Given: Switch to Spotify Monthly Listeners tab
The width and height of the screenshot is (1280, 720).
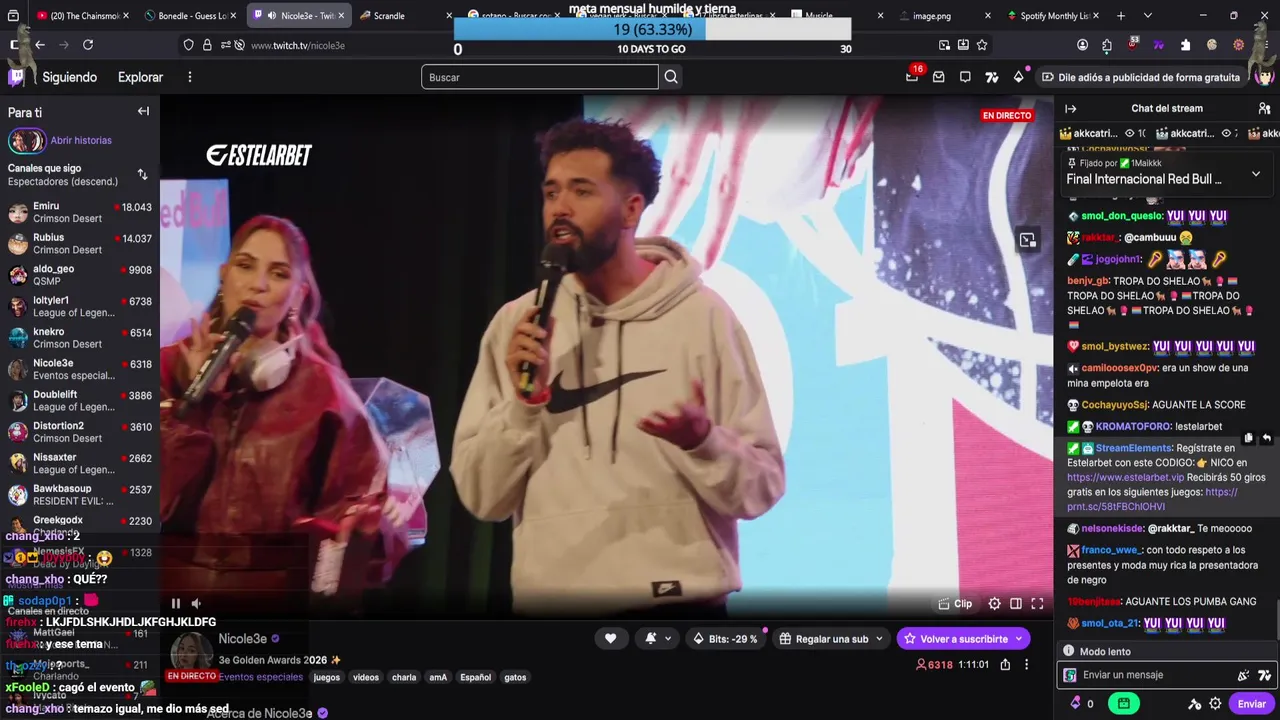Looking at the screenshot, I should [x=1054, y=16].
